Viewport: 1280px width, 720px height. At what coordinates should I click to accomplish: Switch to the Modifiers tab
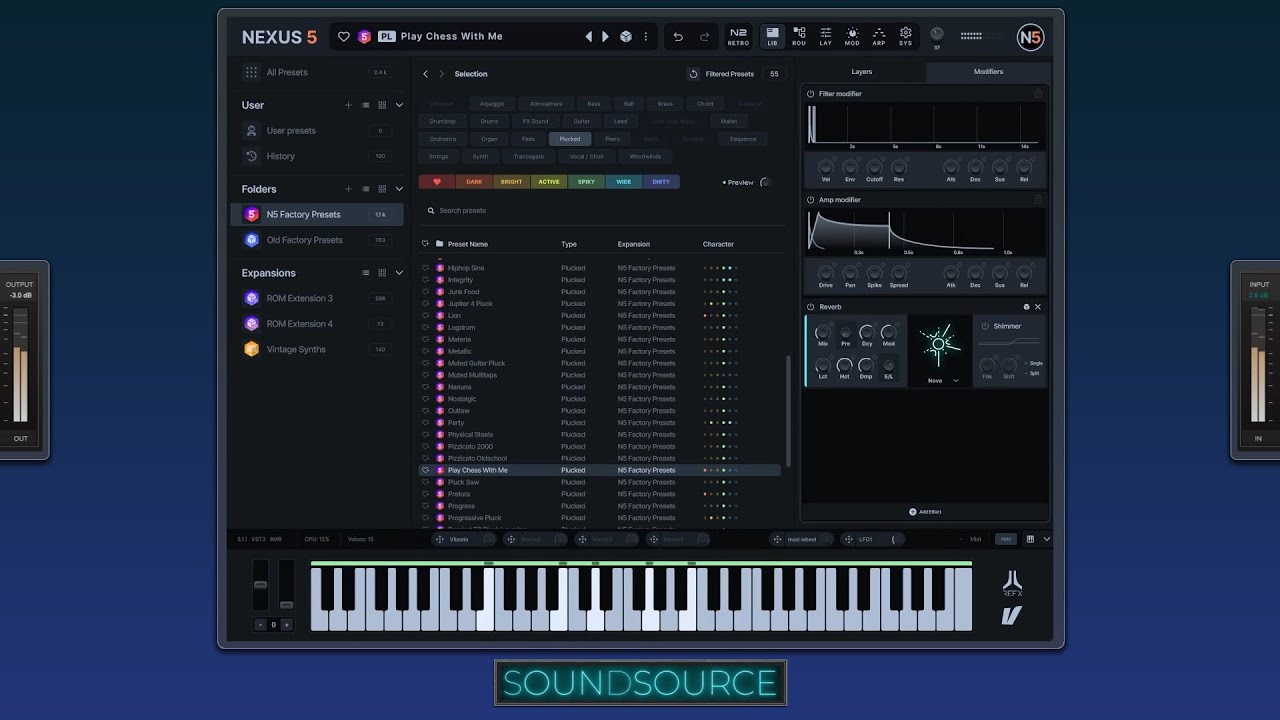pyautogui.click(x=988, y=72)
